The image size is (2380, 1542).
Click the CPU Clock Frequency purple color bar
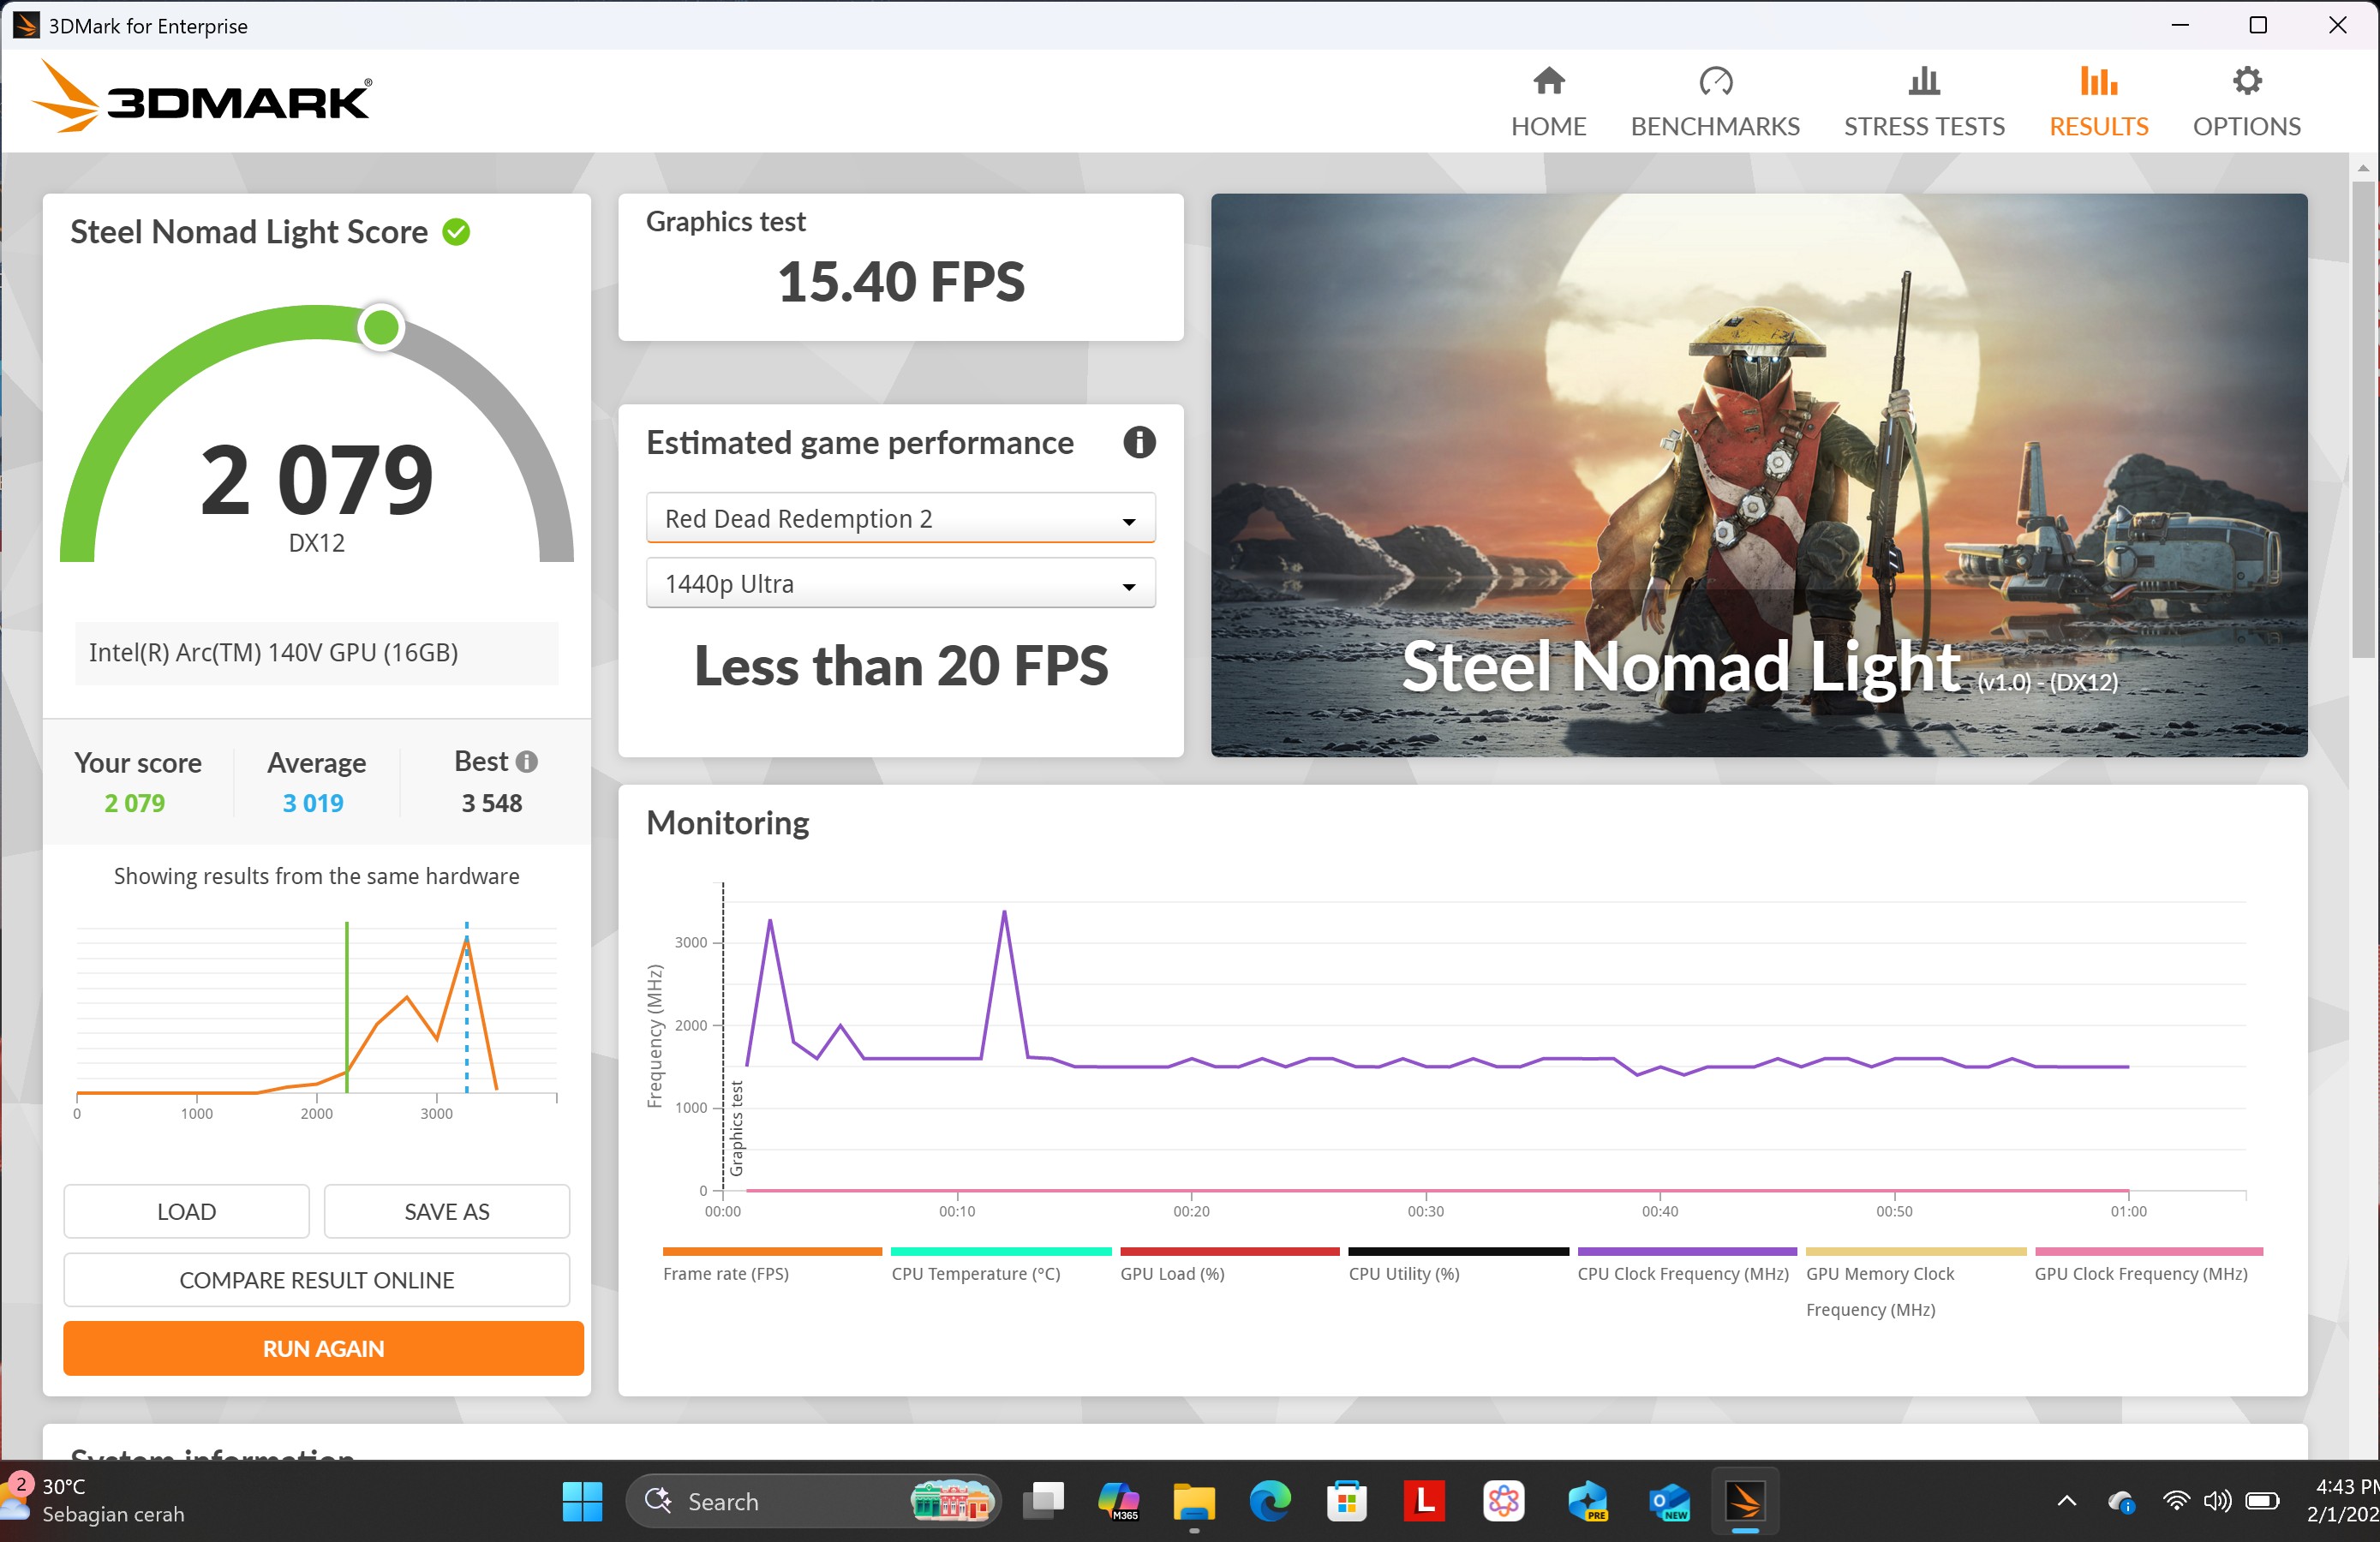(1686, 1251)
